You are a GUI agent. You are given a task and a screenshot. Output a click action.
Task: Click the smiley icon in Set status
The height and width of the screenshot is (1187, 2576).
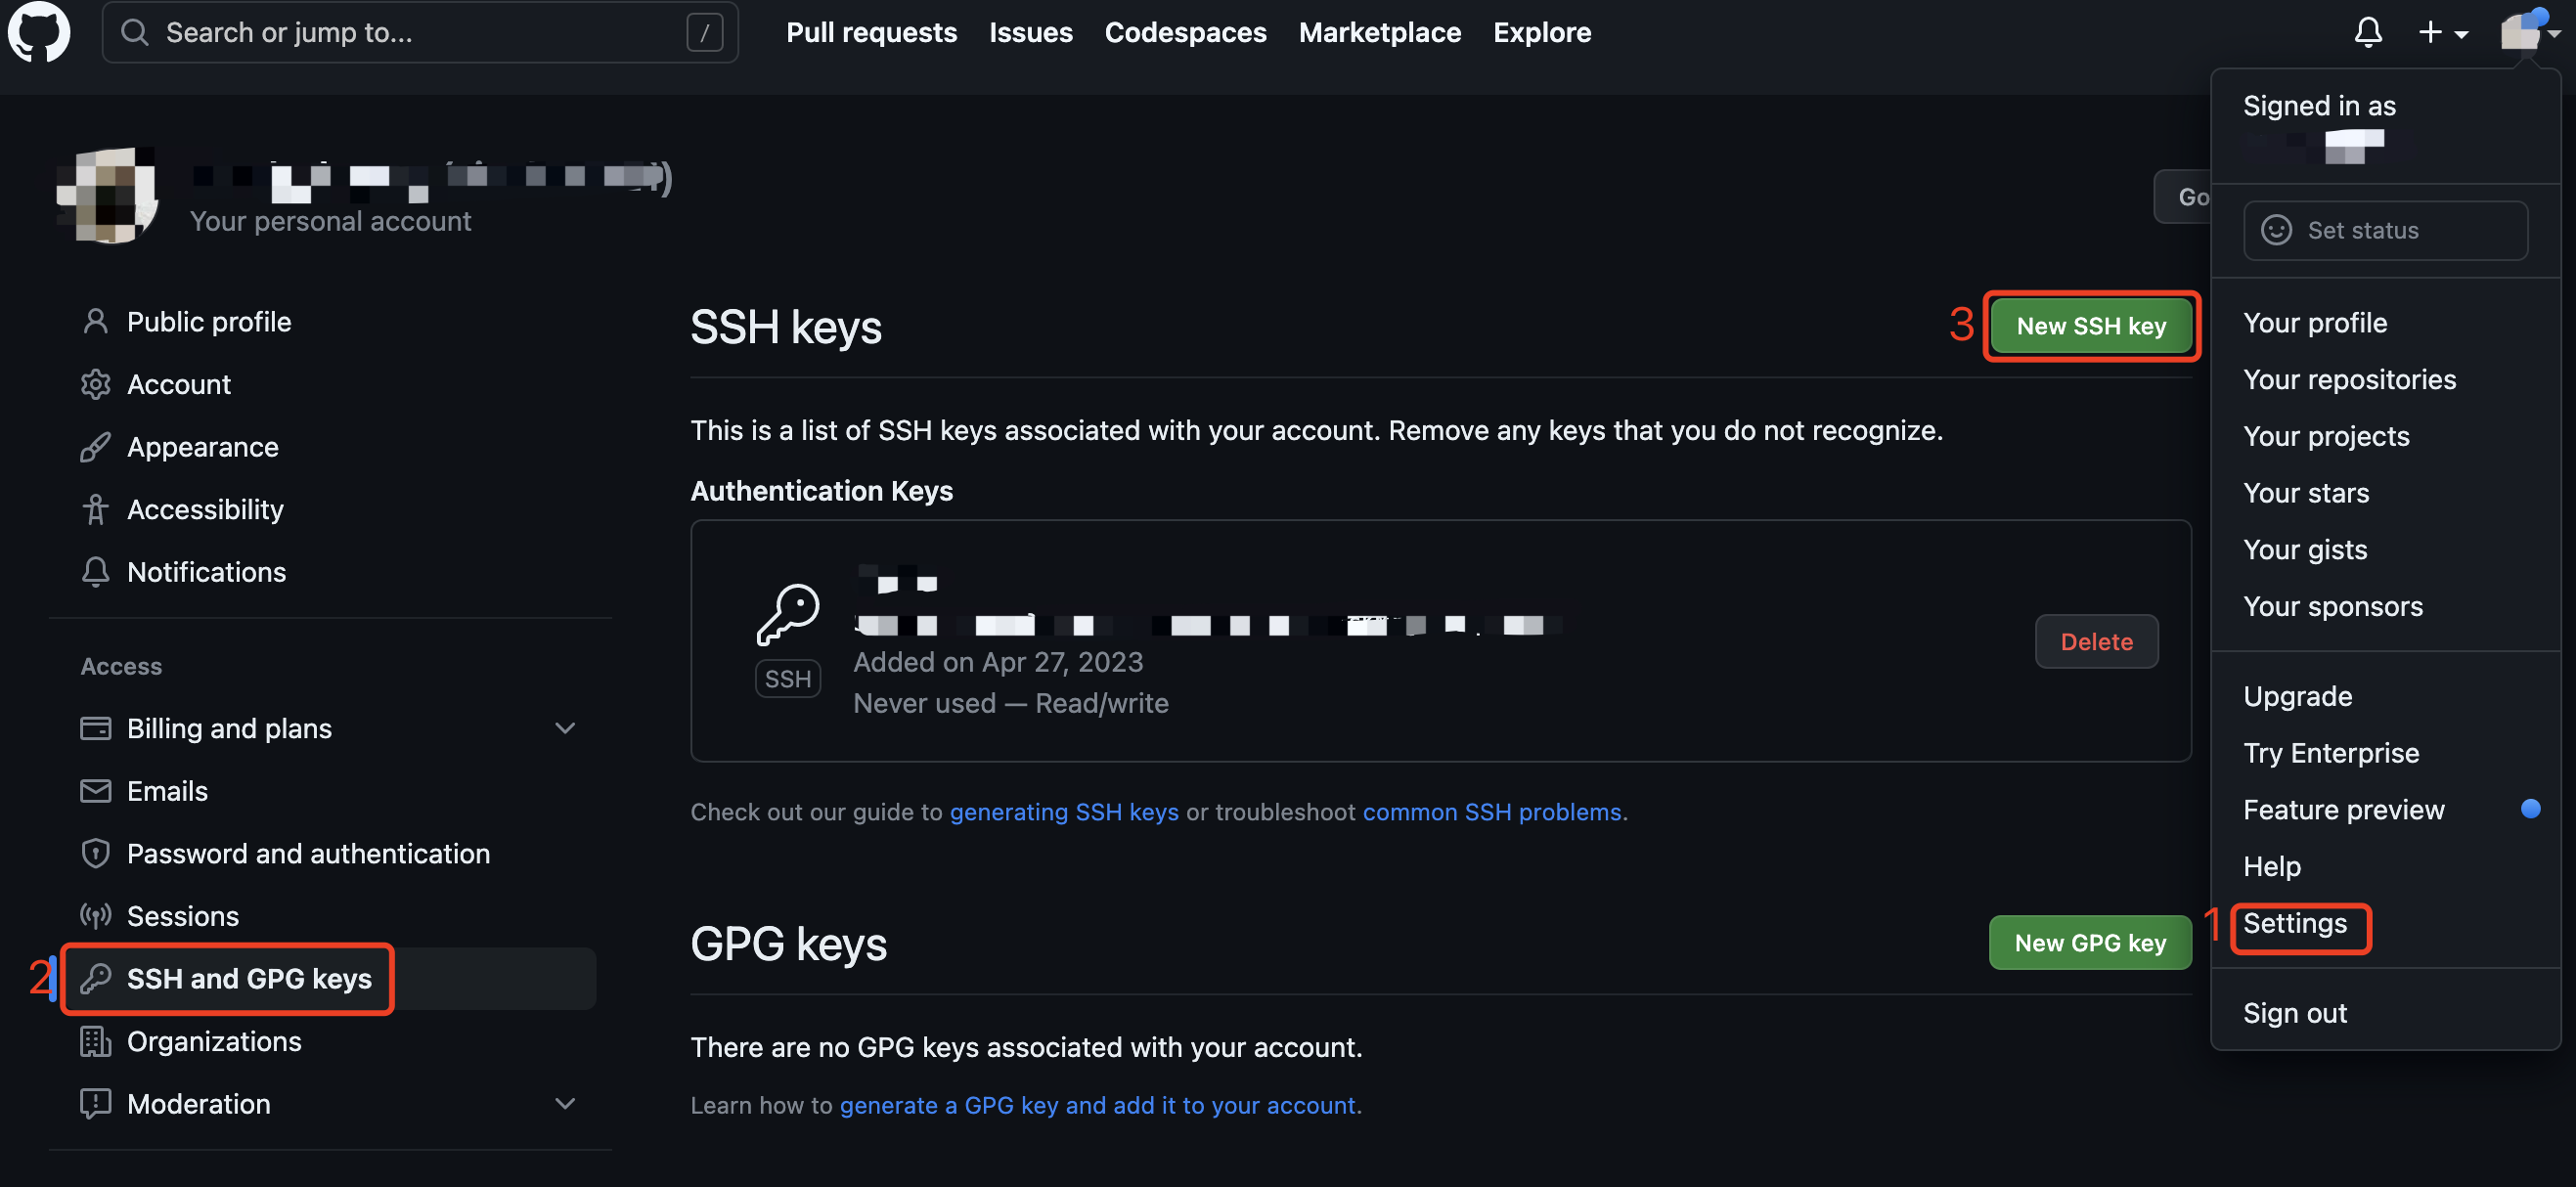click(x=2276, y=230)
